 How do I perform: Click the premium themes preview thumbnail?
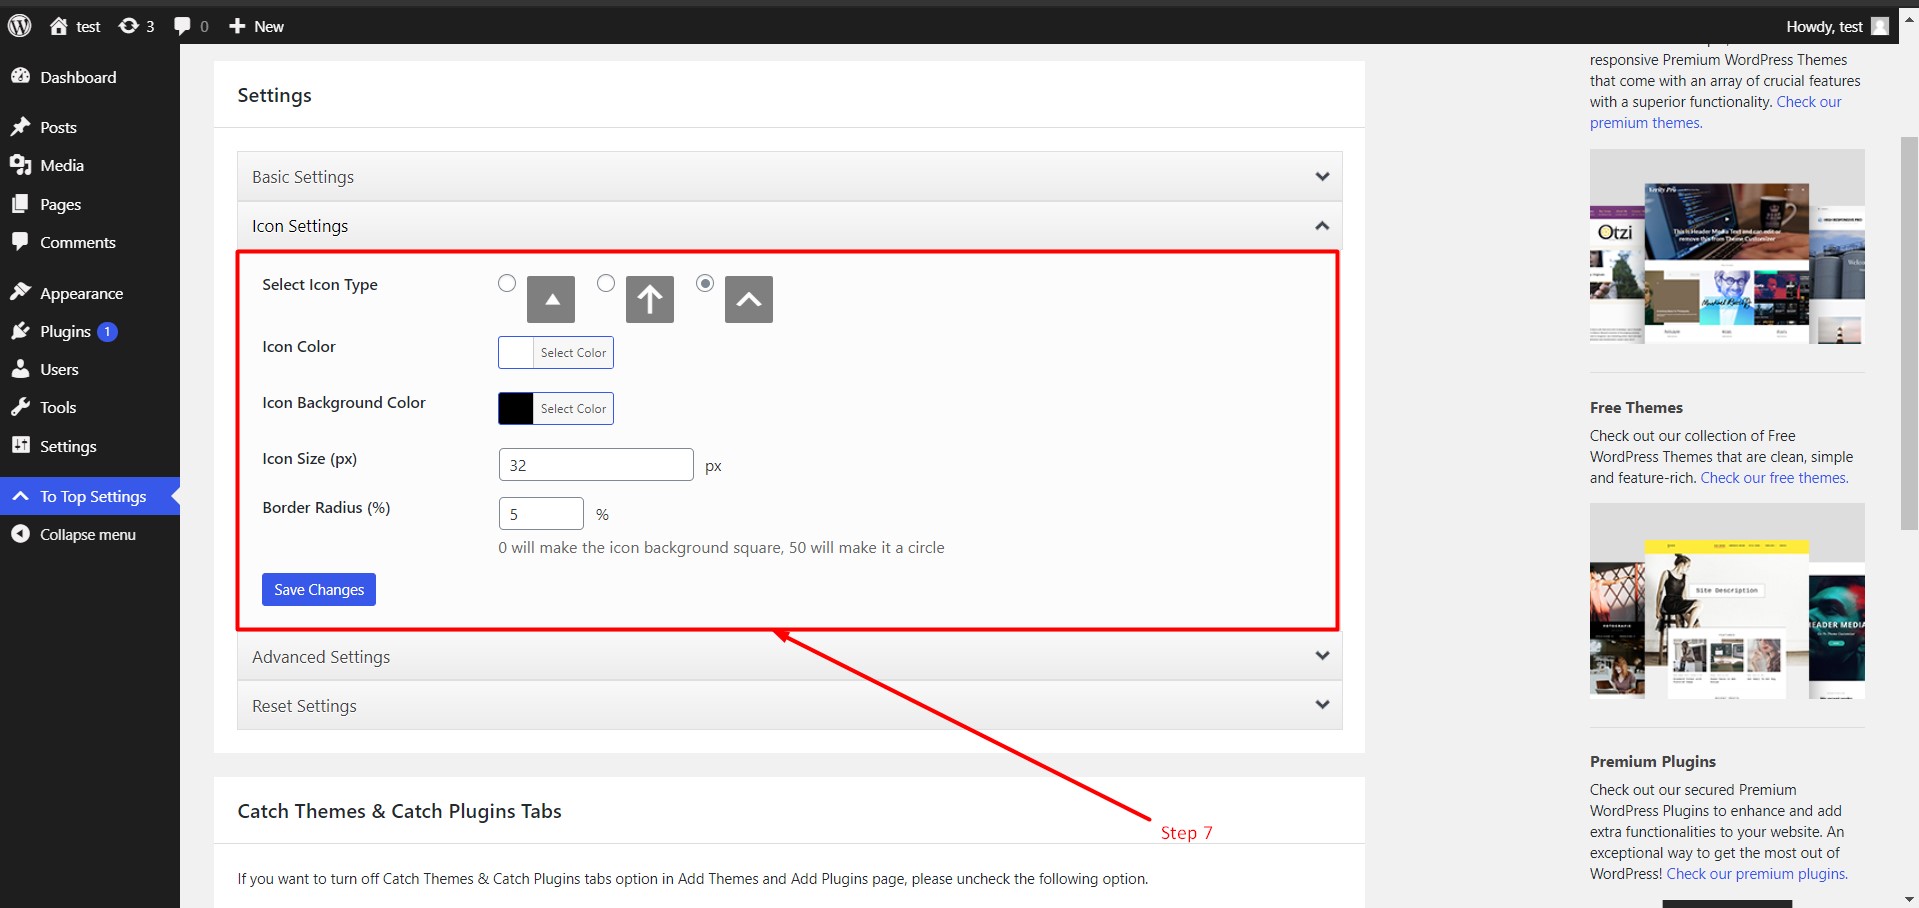click(1727, 247)
